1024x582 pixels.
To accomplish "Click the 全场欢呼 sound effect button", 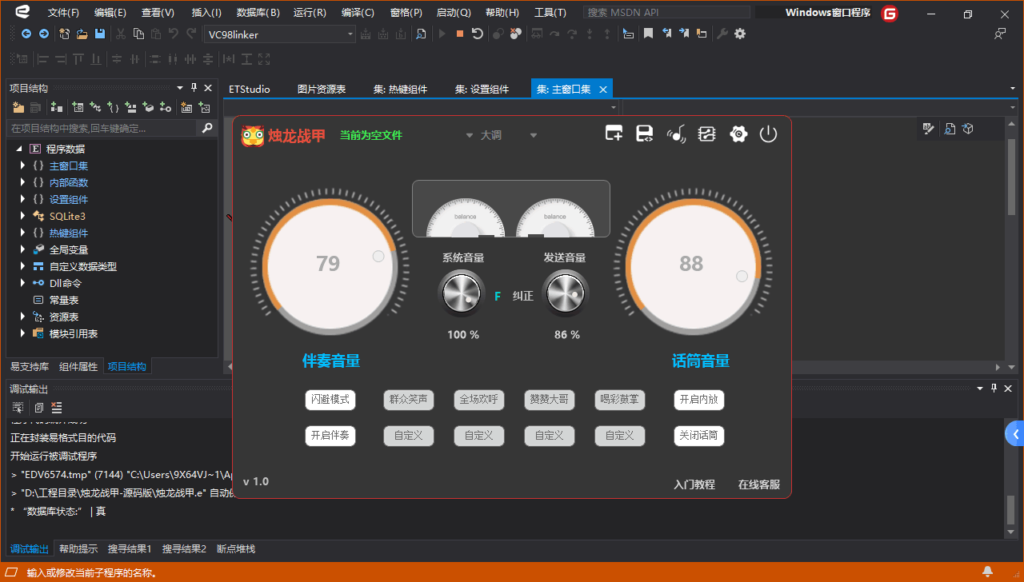I will point(479,400).
